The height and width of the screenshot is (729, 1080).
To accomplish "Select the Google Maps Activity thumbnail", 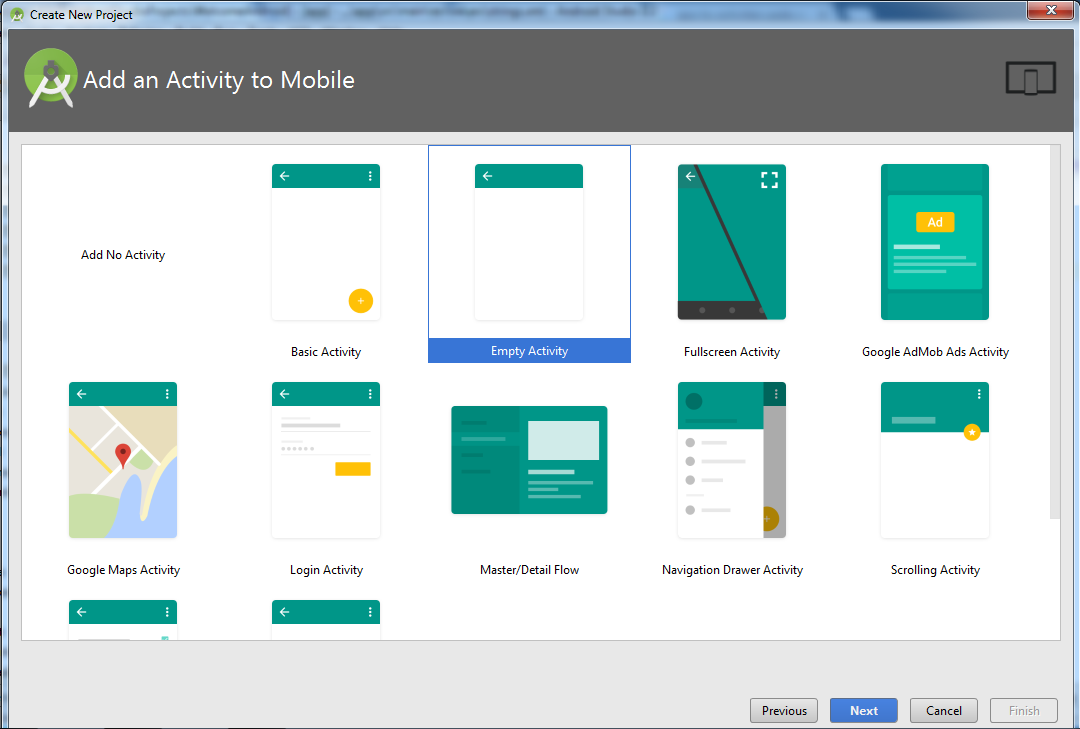I will click(x=123, y=460).
